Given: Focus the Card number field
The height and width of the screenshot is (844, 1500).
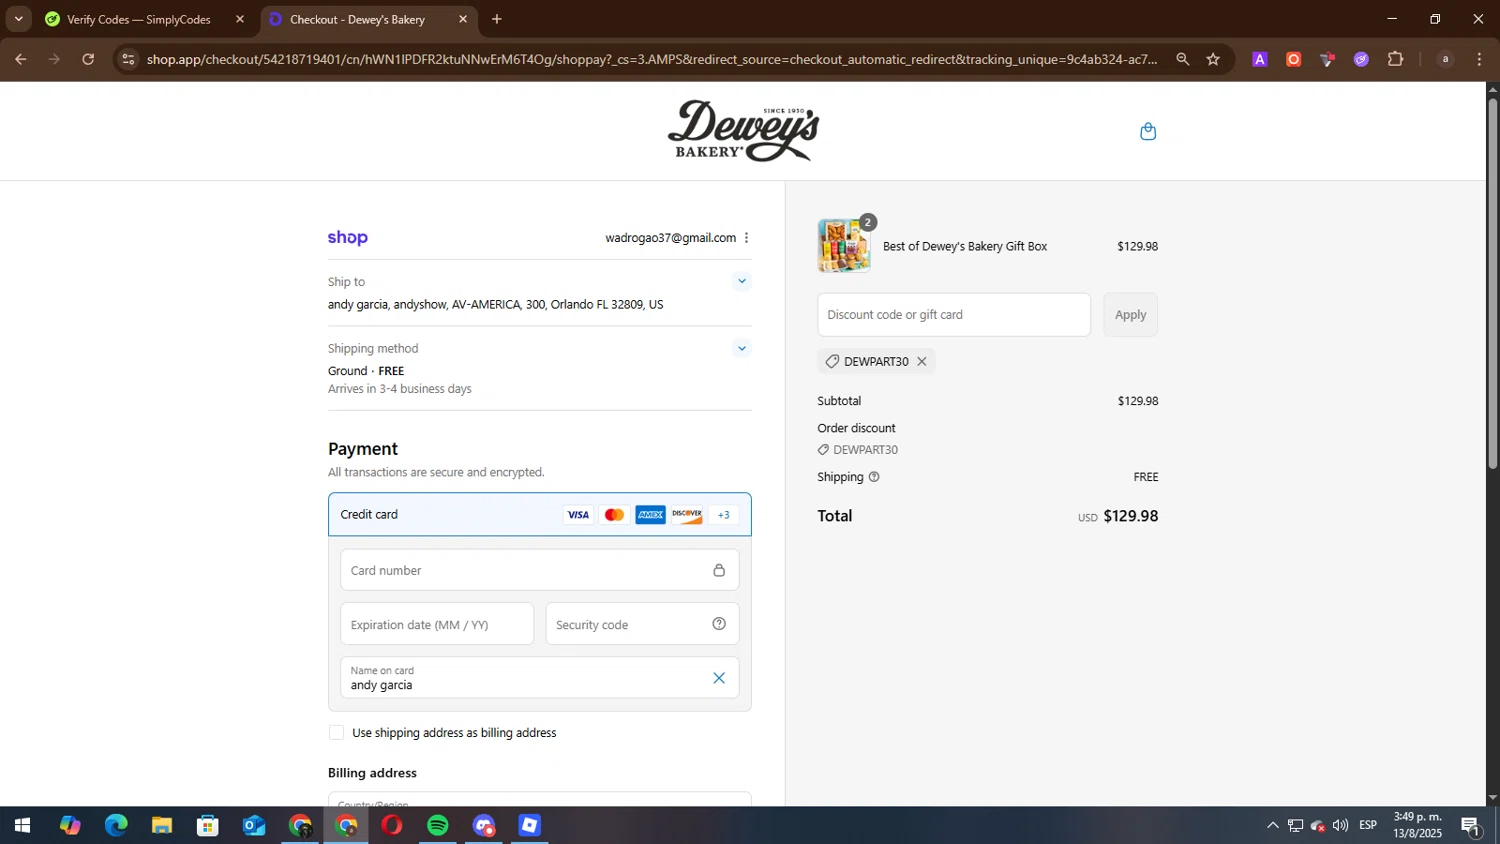Looking at the screenshot, I should [x=540, y=570].
